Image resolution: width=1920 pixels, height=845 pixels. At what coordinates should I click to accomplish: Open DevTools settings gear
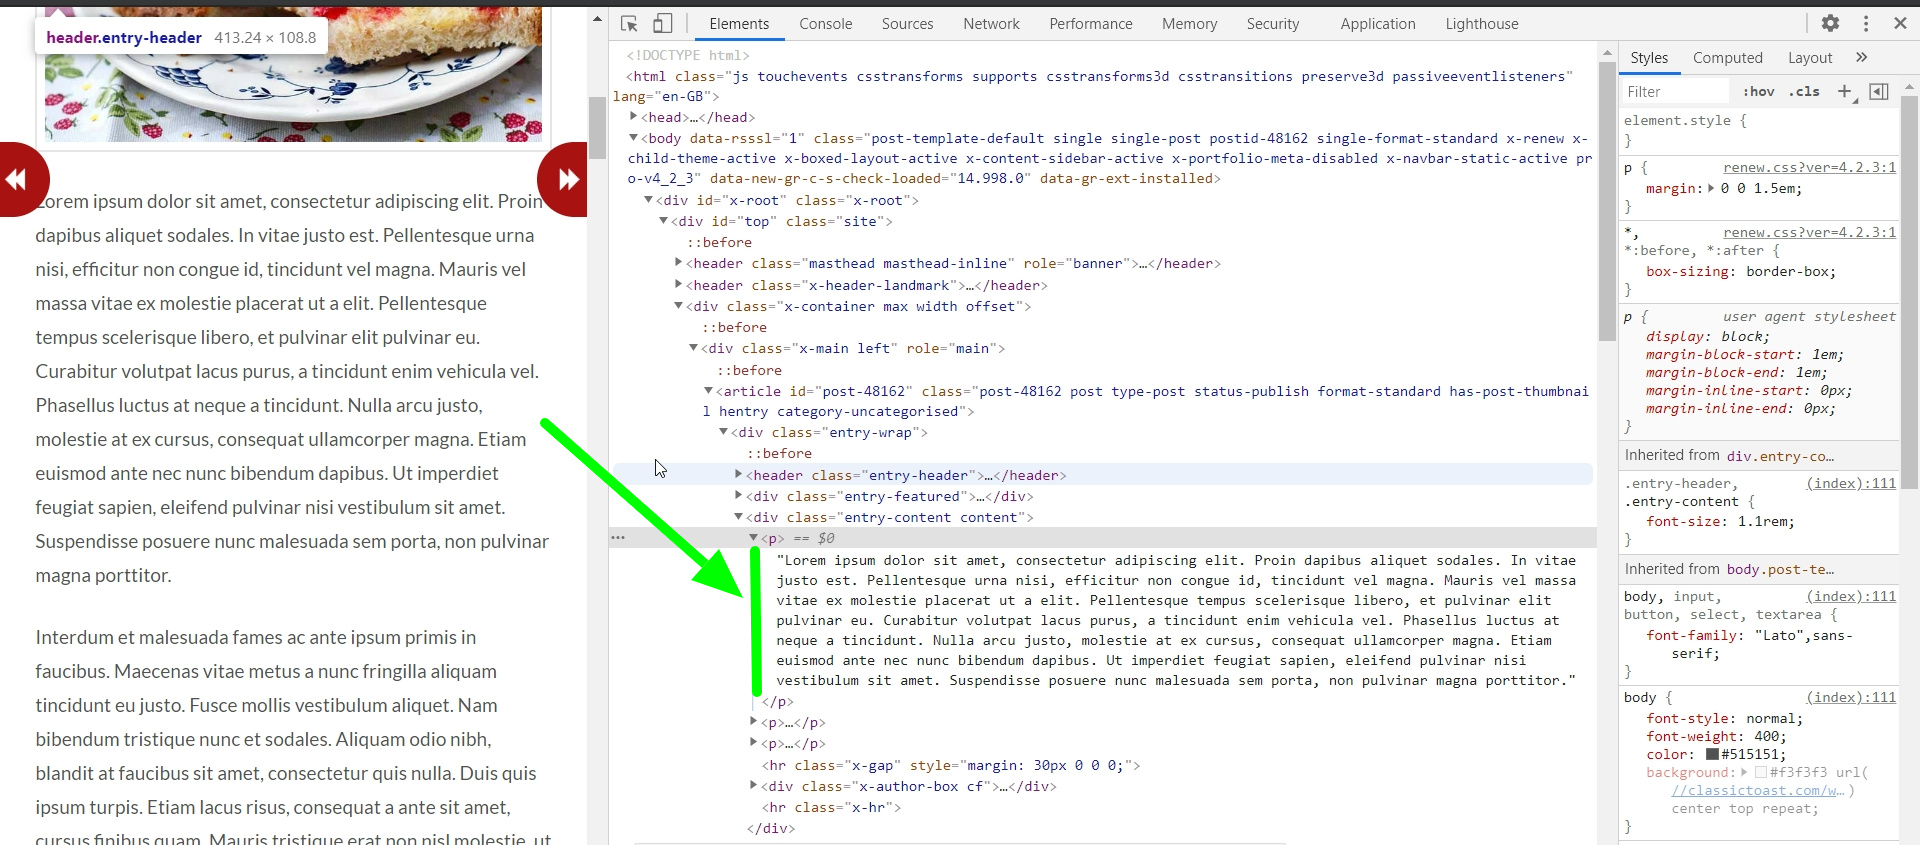[x=1830, y=23]
